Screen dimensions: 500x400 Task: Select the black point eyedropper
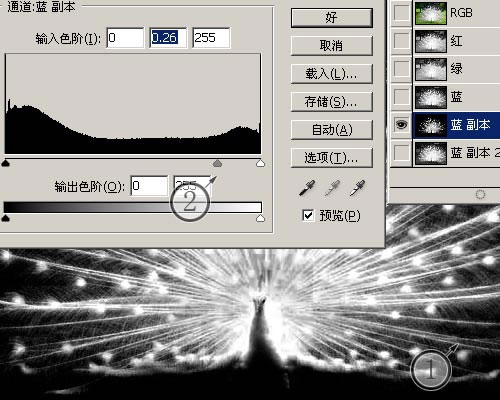[307, 188]
